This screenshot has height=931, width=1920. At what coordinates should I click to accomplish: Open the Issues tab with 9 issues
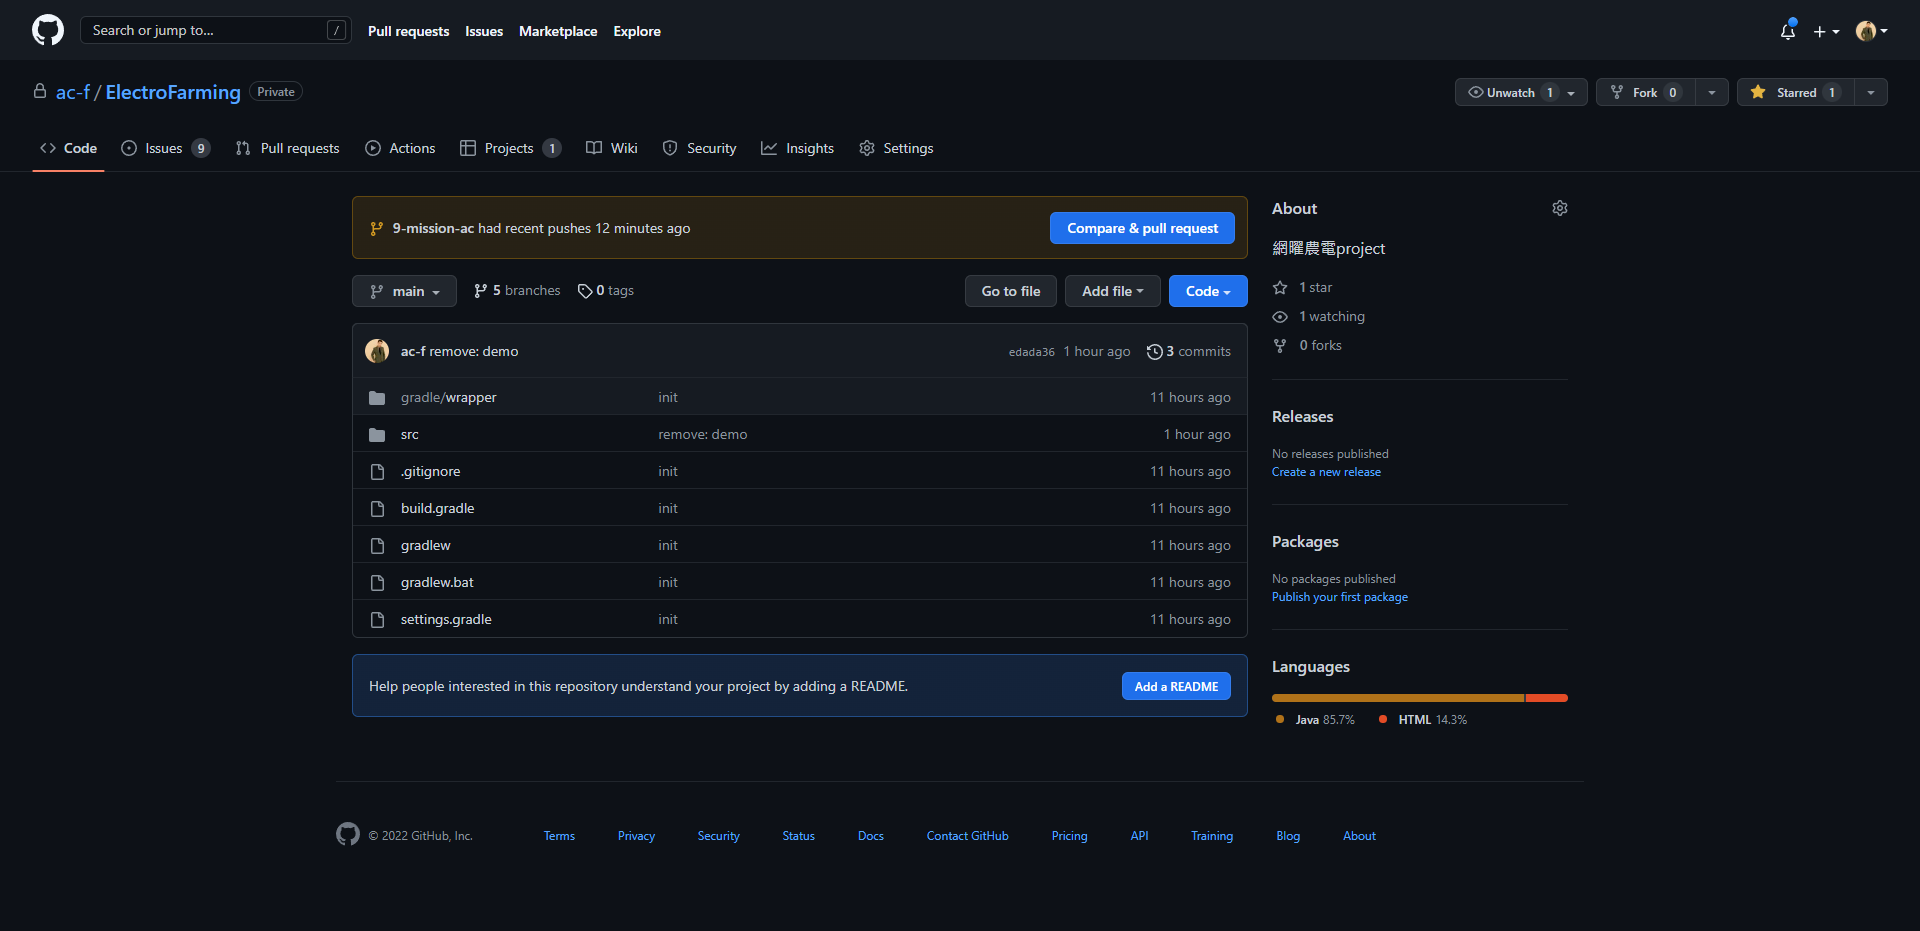tap(166, 148)
